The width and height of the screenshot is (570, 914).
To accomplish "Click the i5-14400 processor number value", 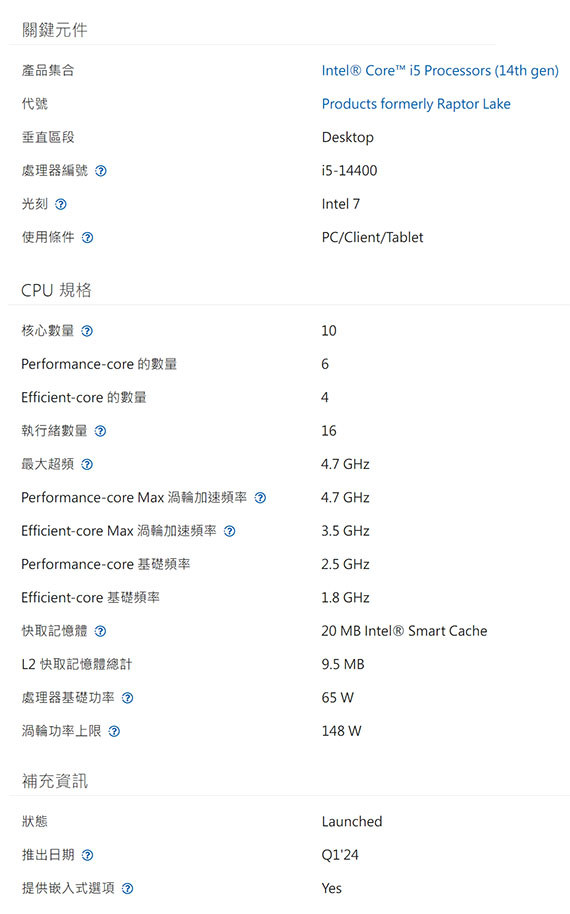I will pyautogui.click(x=350, y=170).
